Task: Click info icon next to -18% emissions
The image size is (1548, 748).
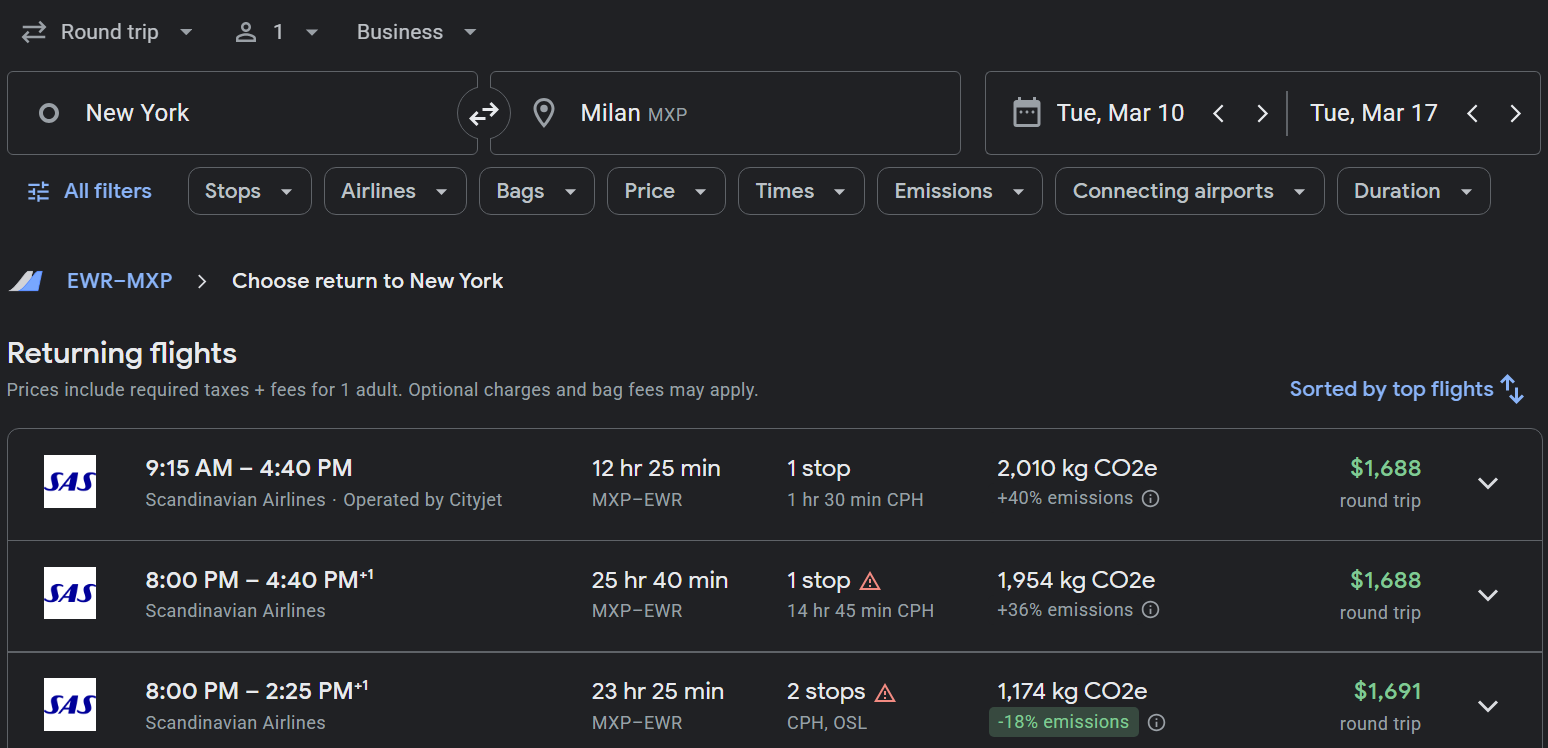Action: (x=1156, y=722)
